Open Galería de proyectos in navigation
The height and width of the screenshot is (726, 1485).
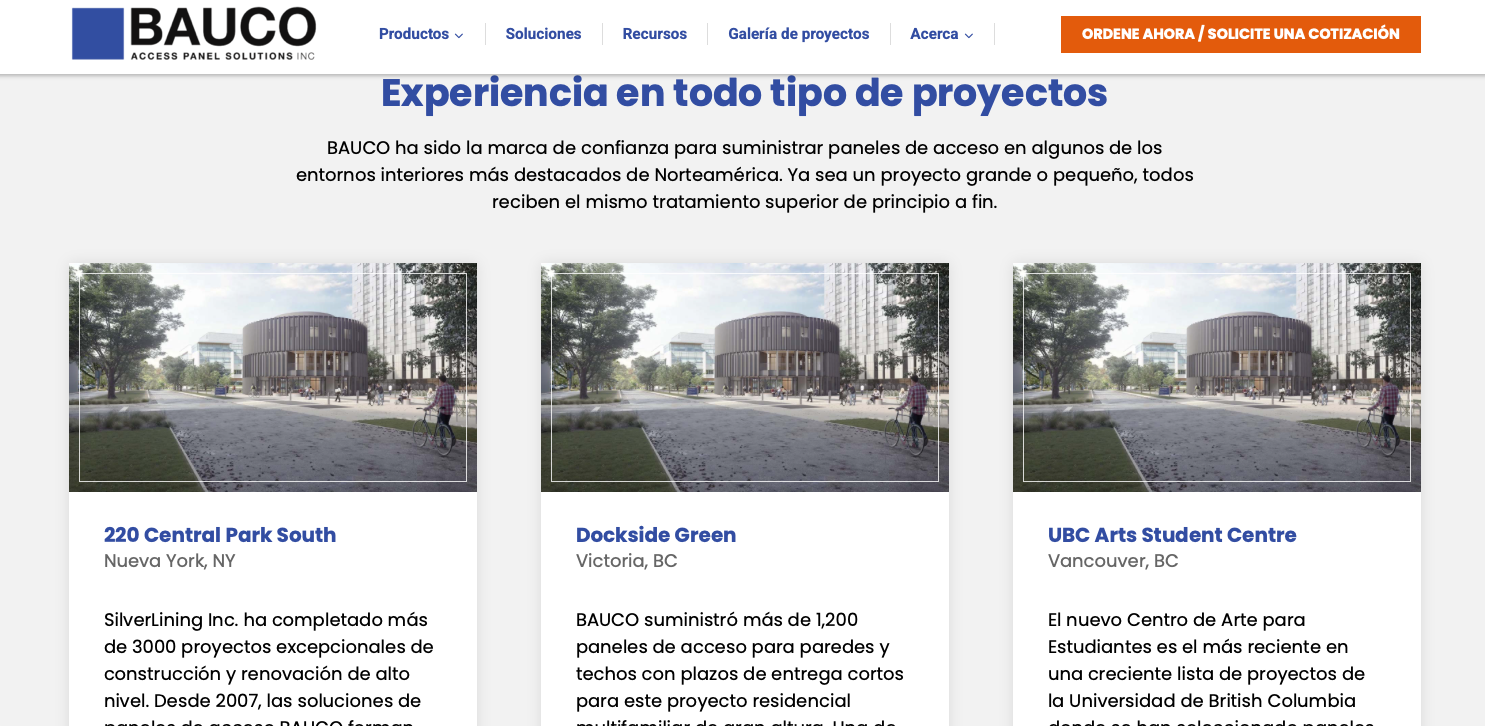(x=798, y=34)
